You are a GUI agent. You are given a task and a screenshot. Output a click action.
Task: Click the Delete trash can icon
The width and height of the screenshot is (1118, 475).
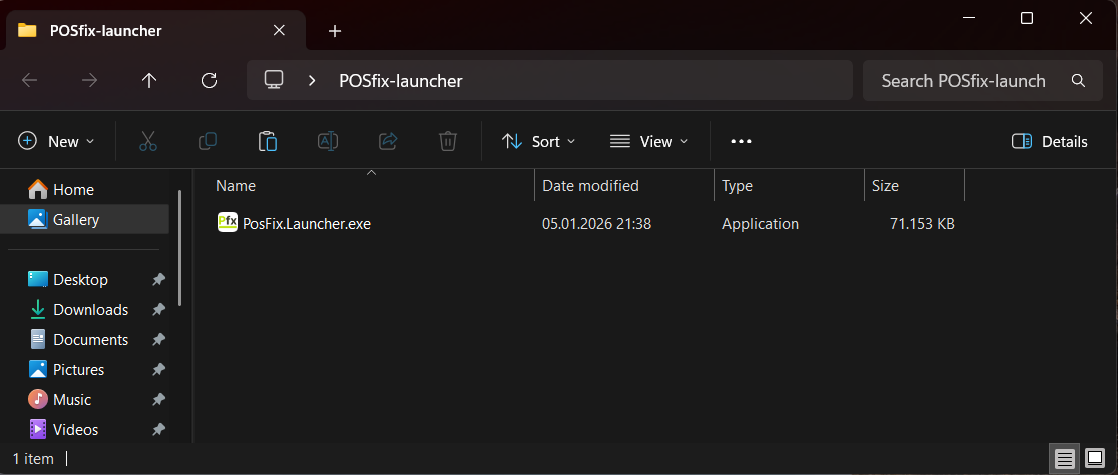(x=448, y=141)
